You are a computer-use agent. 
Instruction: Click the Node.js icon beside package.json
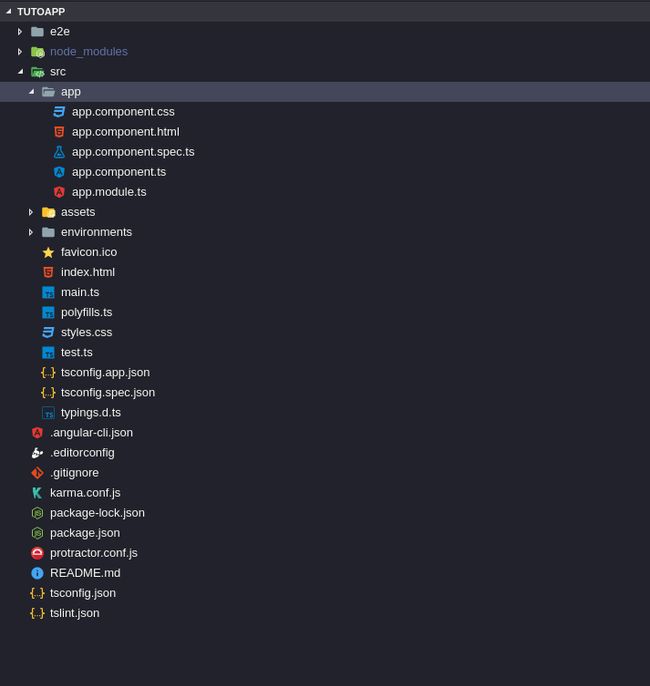37,533
